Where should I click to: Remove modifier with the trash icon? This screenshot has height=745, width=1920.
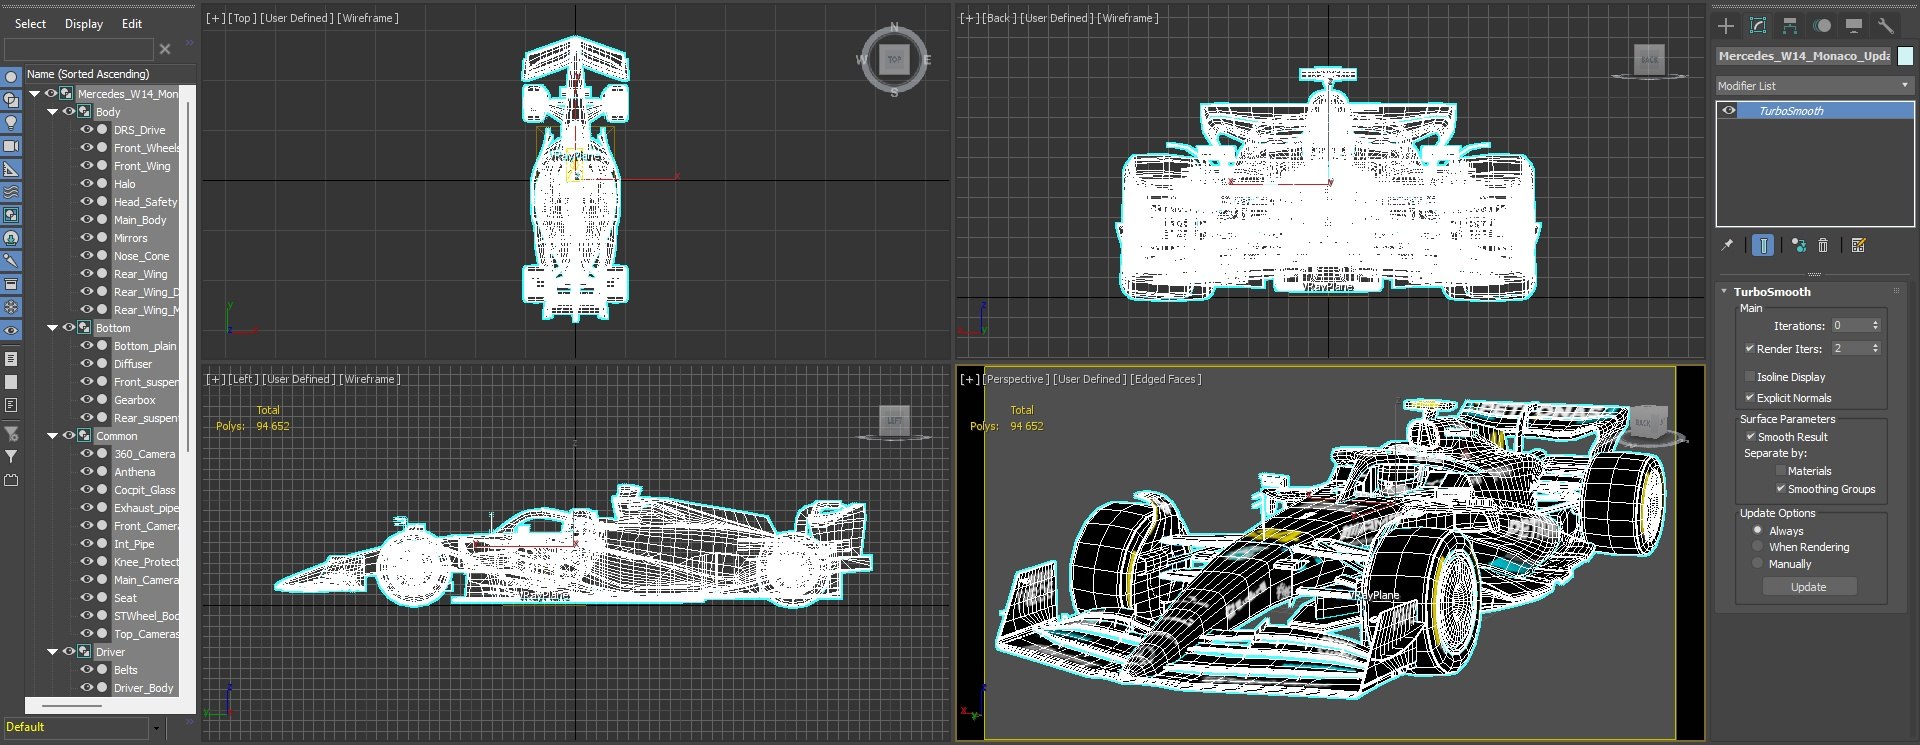1823,245
